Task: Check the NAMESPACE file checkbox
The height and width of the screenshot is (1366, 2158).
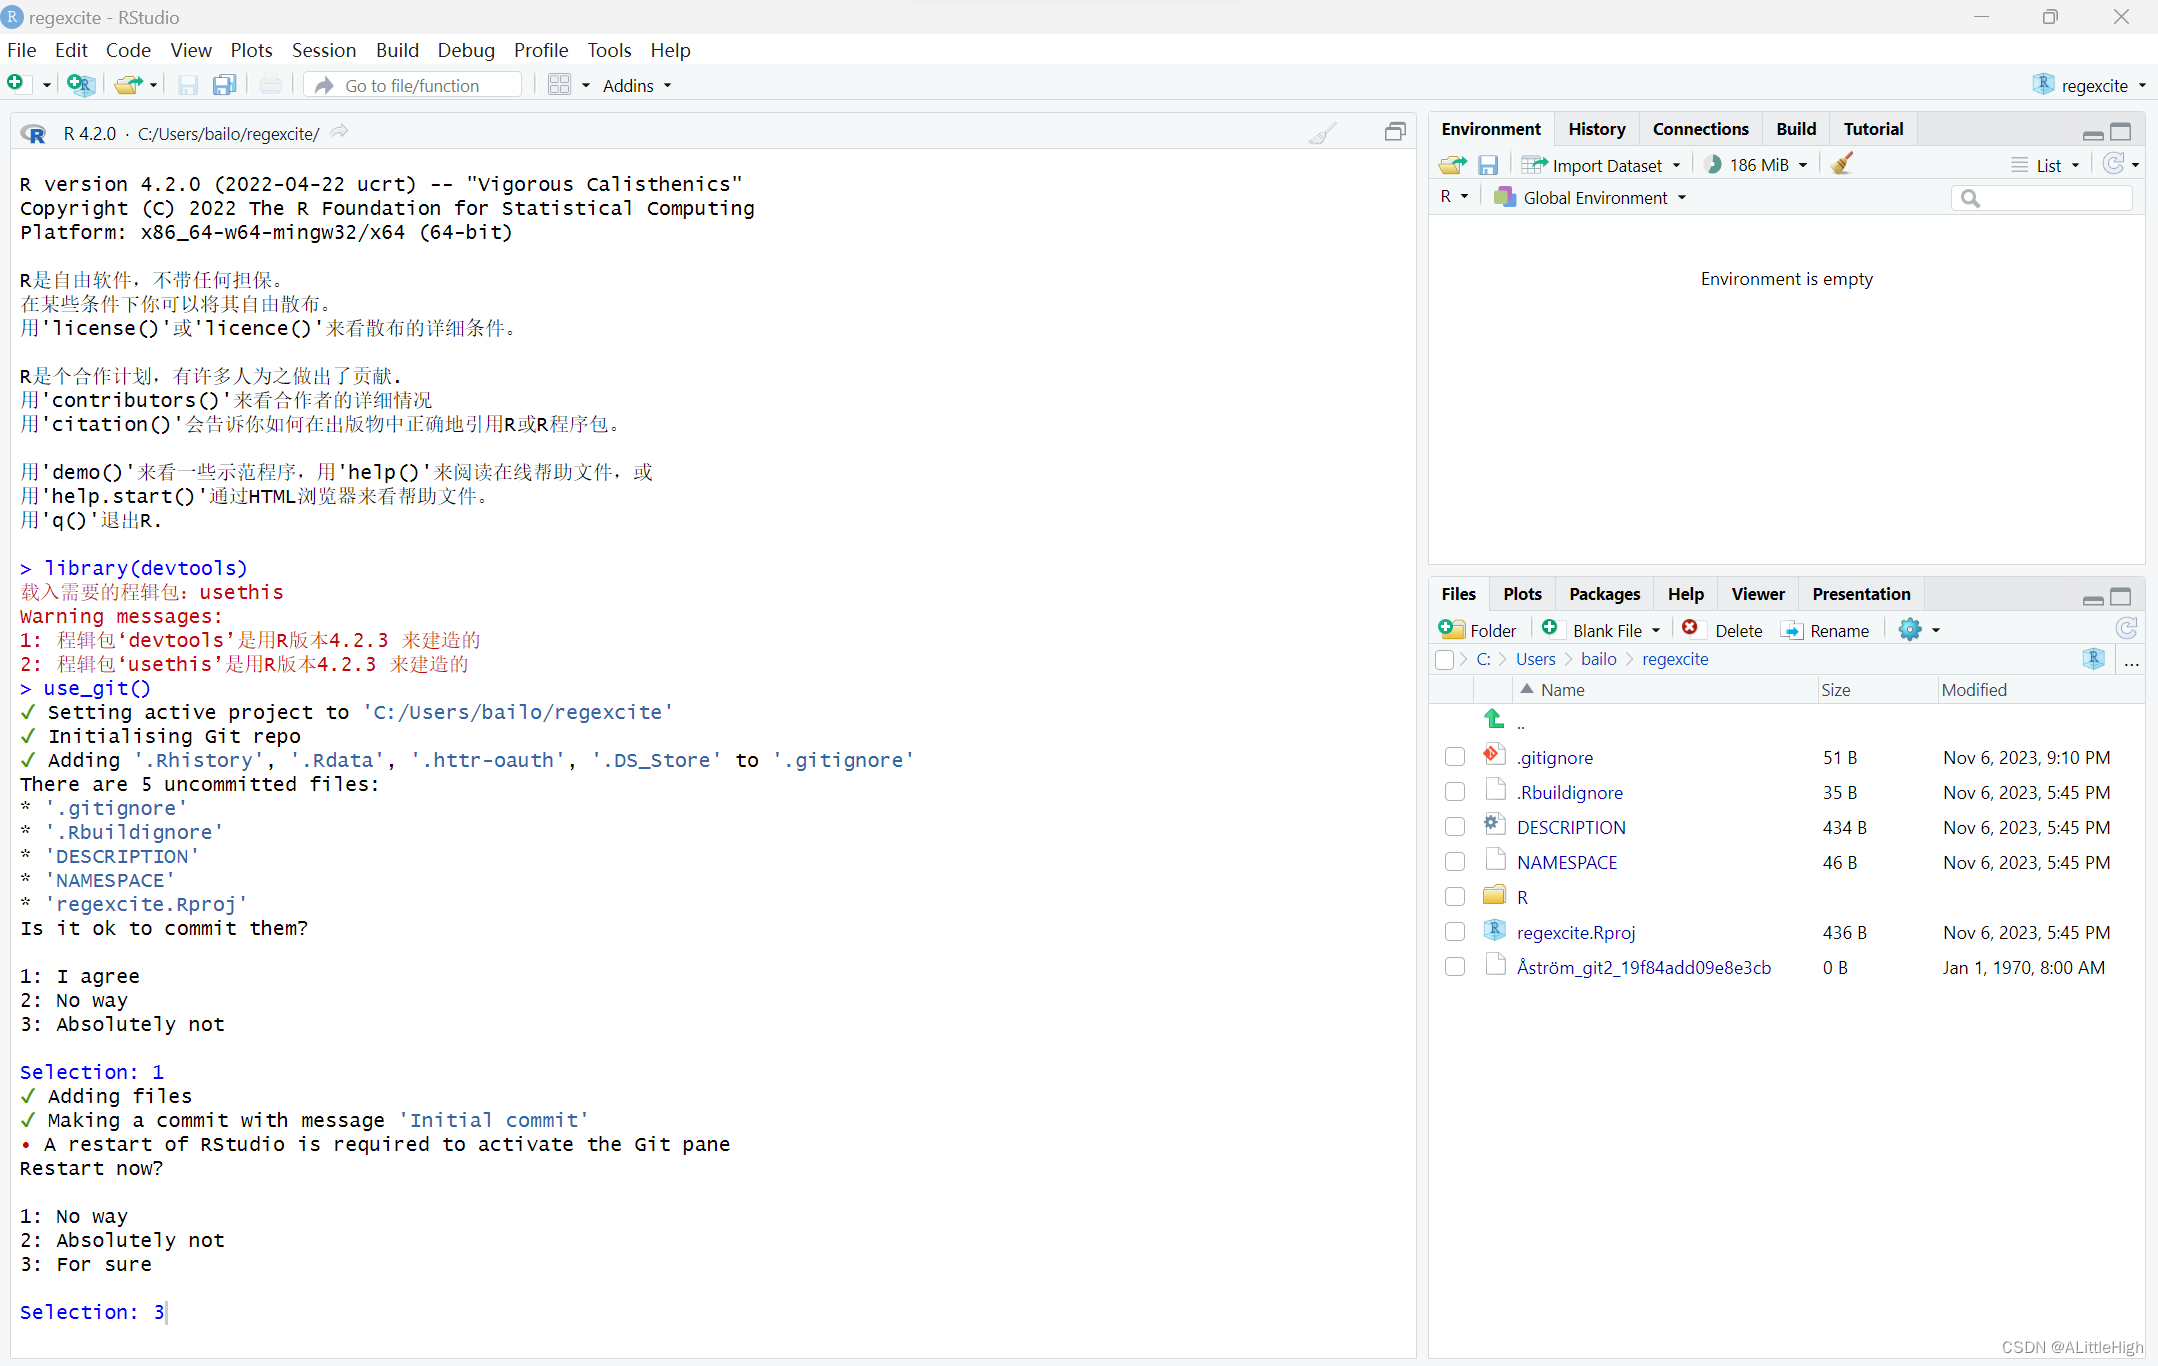Action: tap(1455, 862)
